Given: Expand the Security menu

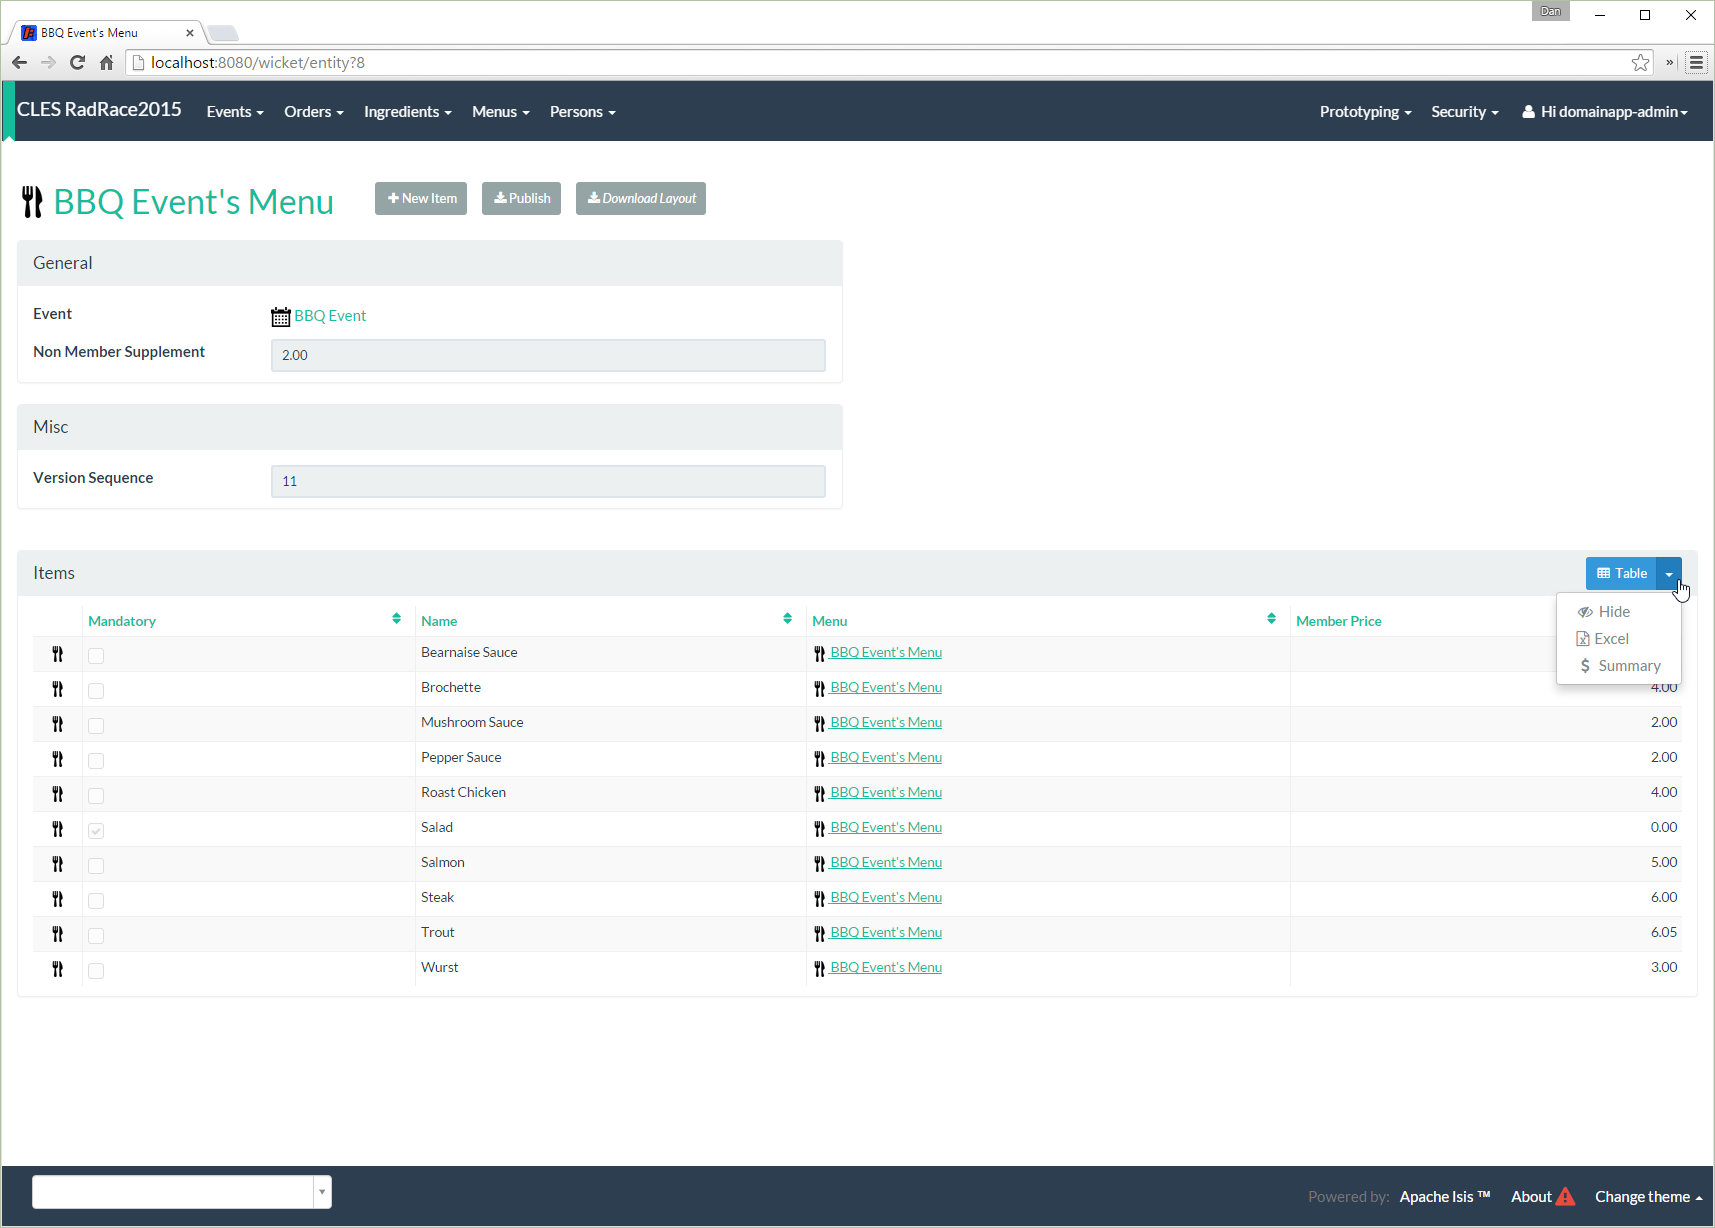Looking at the screenshot, I should (1465, 112).
